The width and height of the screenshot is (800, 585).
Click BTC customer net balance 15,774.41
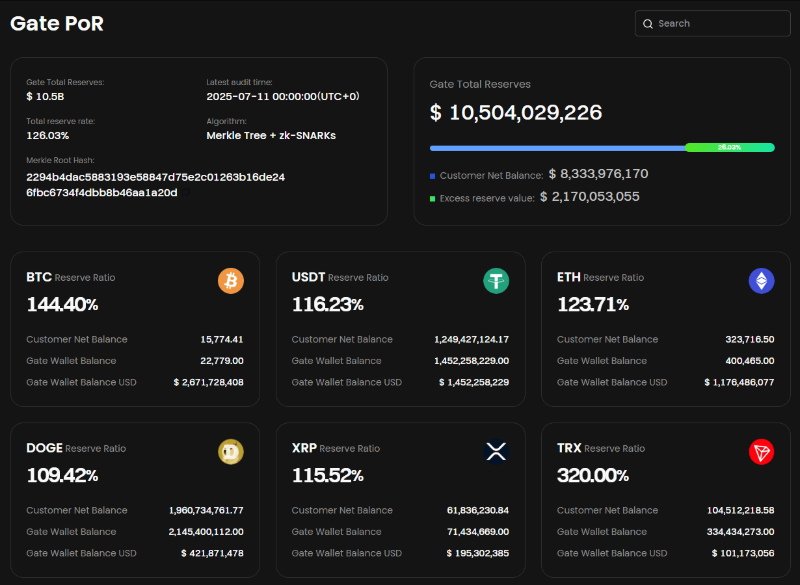(x=221, y=339)
